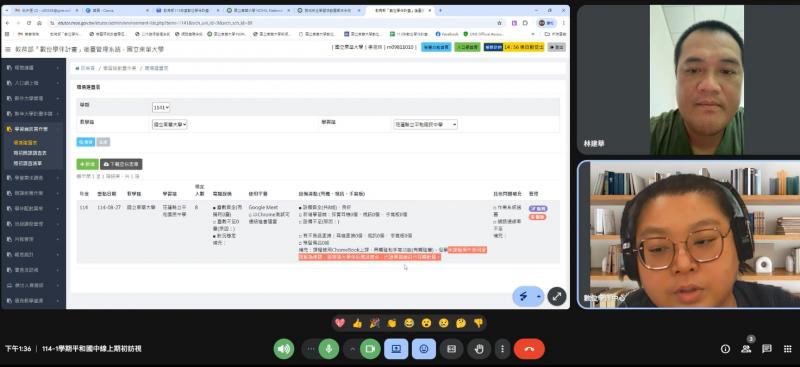Expand shared screen with the fullscreen arrows icon
The width and height of the screenshot is (800, 367).
pyautogui.click(x=557, y=296)
